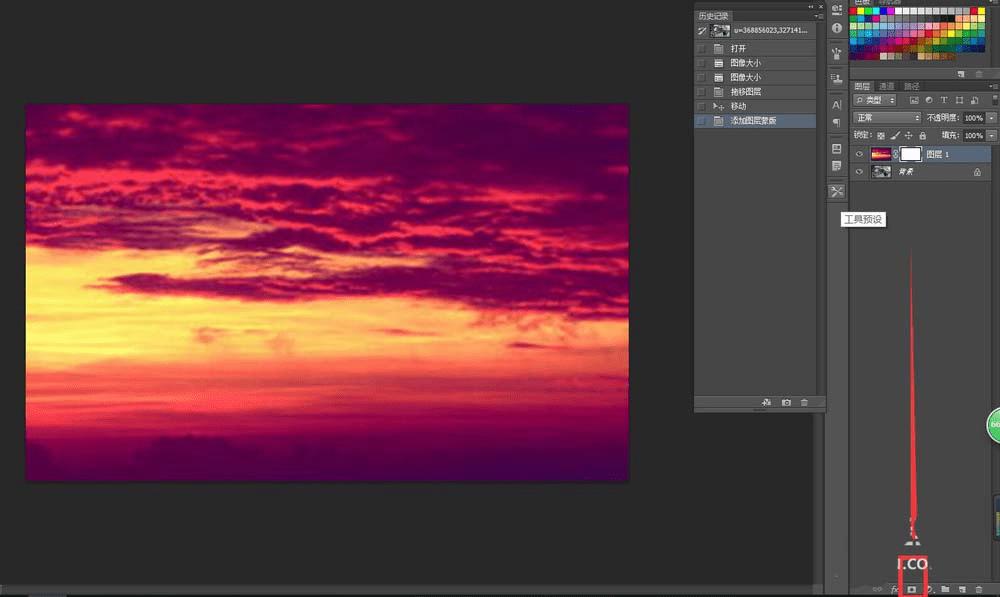This screenshot has height=597, width=1000.
Task: Click the 背景 layer thumbnail
Action: click(881, 172)
